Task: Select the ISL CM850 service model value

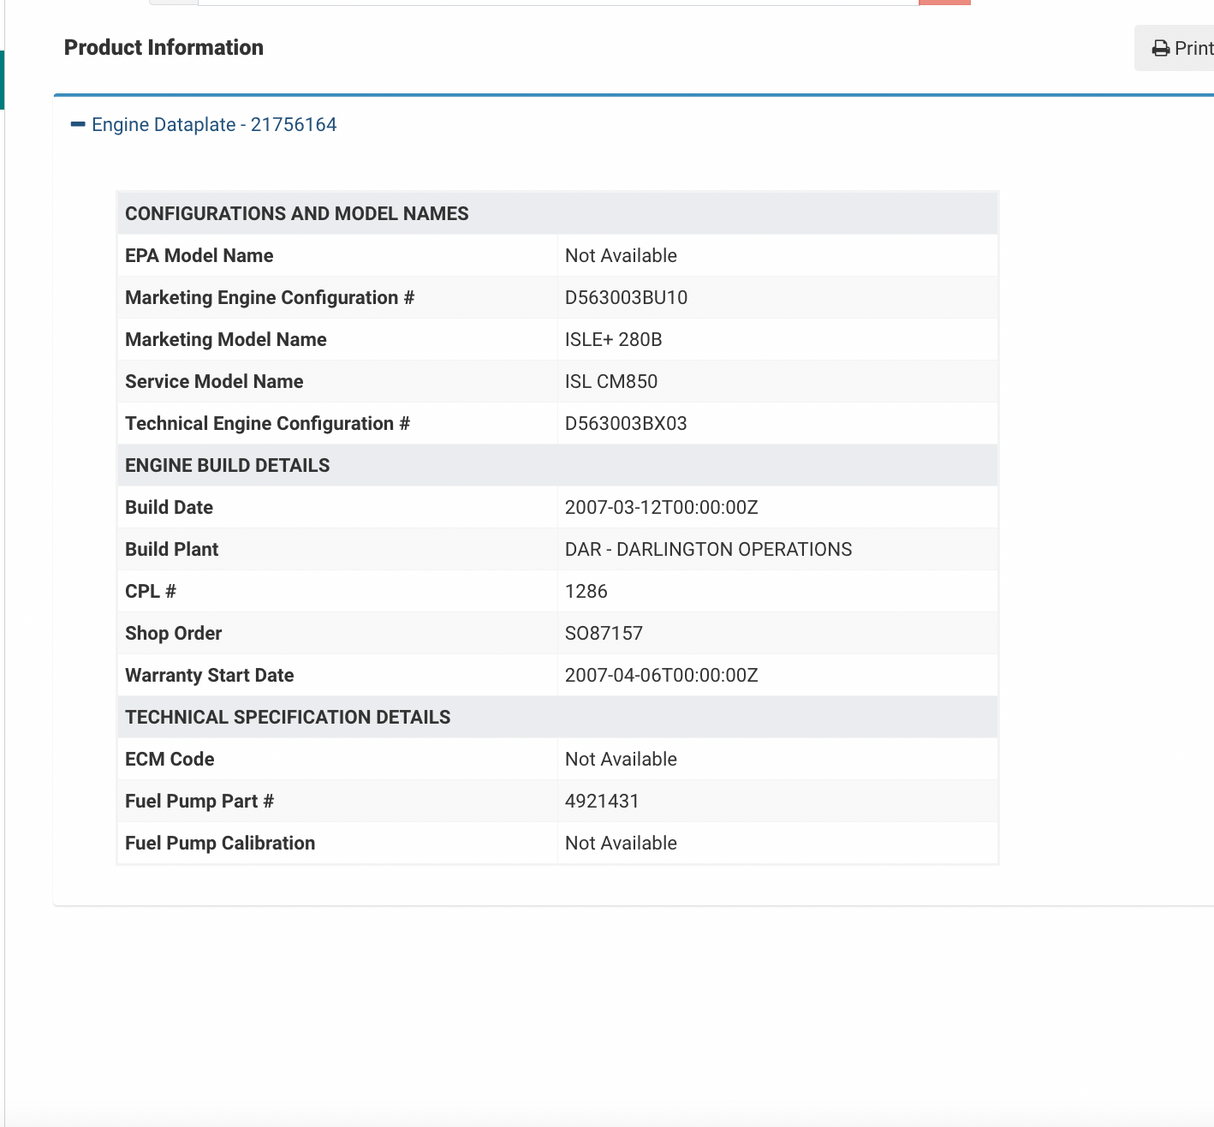Action: [611, 382]
